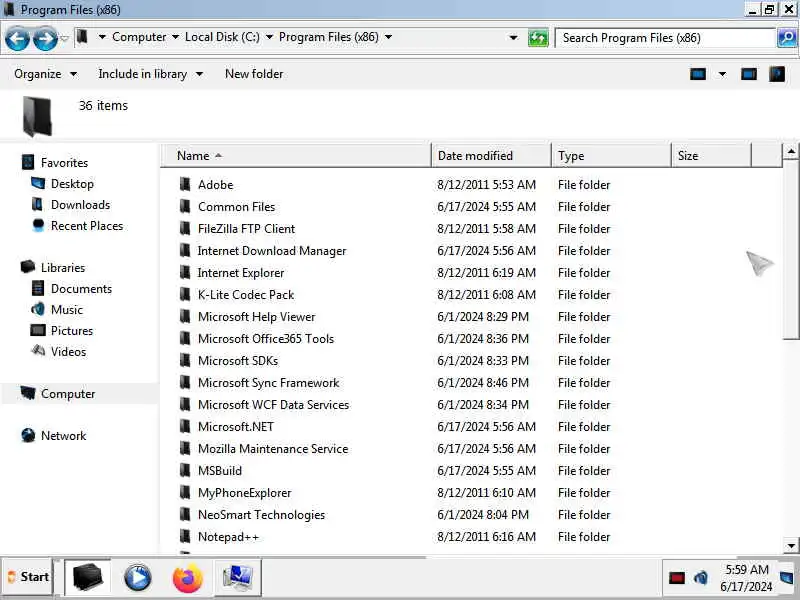Image resolution: width=800 pixels, height=600 pixels.
Task: Select the K-Lite Codec Pack folder icon
Action: pyautogui.click(x=185, y=294)
